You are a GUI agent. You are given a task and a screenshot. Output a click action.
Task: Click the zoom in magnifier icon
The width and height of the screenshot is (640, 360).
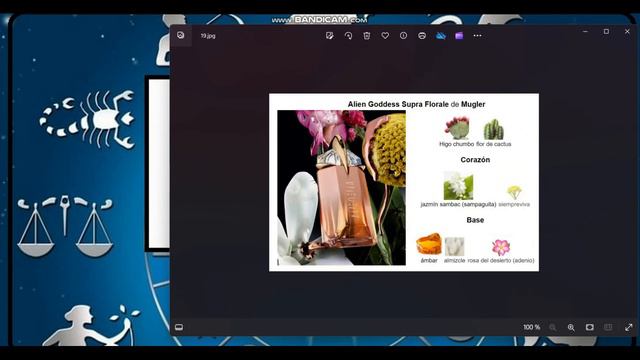[x=571, y=327]
